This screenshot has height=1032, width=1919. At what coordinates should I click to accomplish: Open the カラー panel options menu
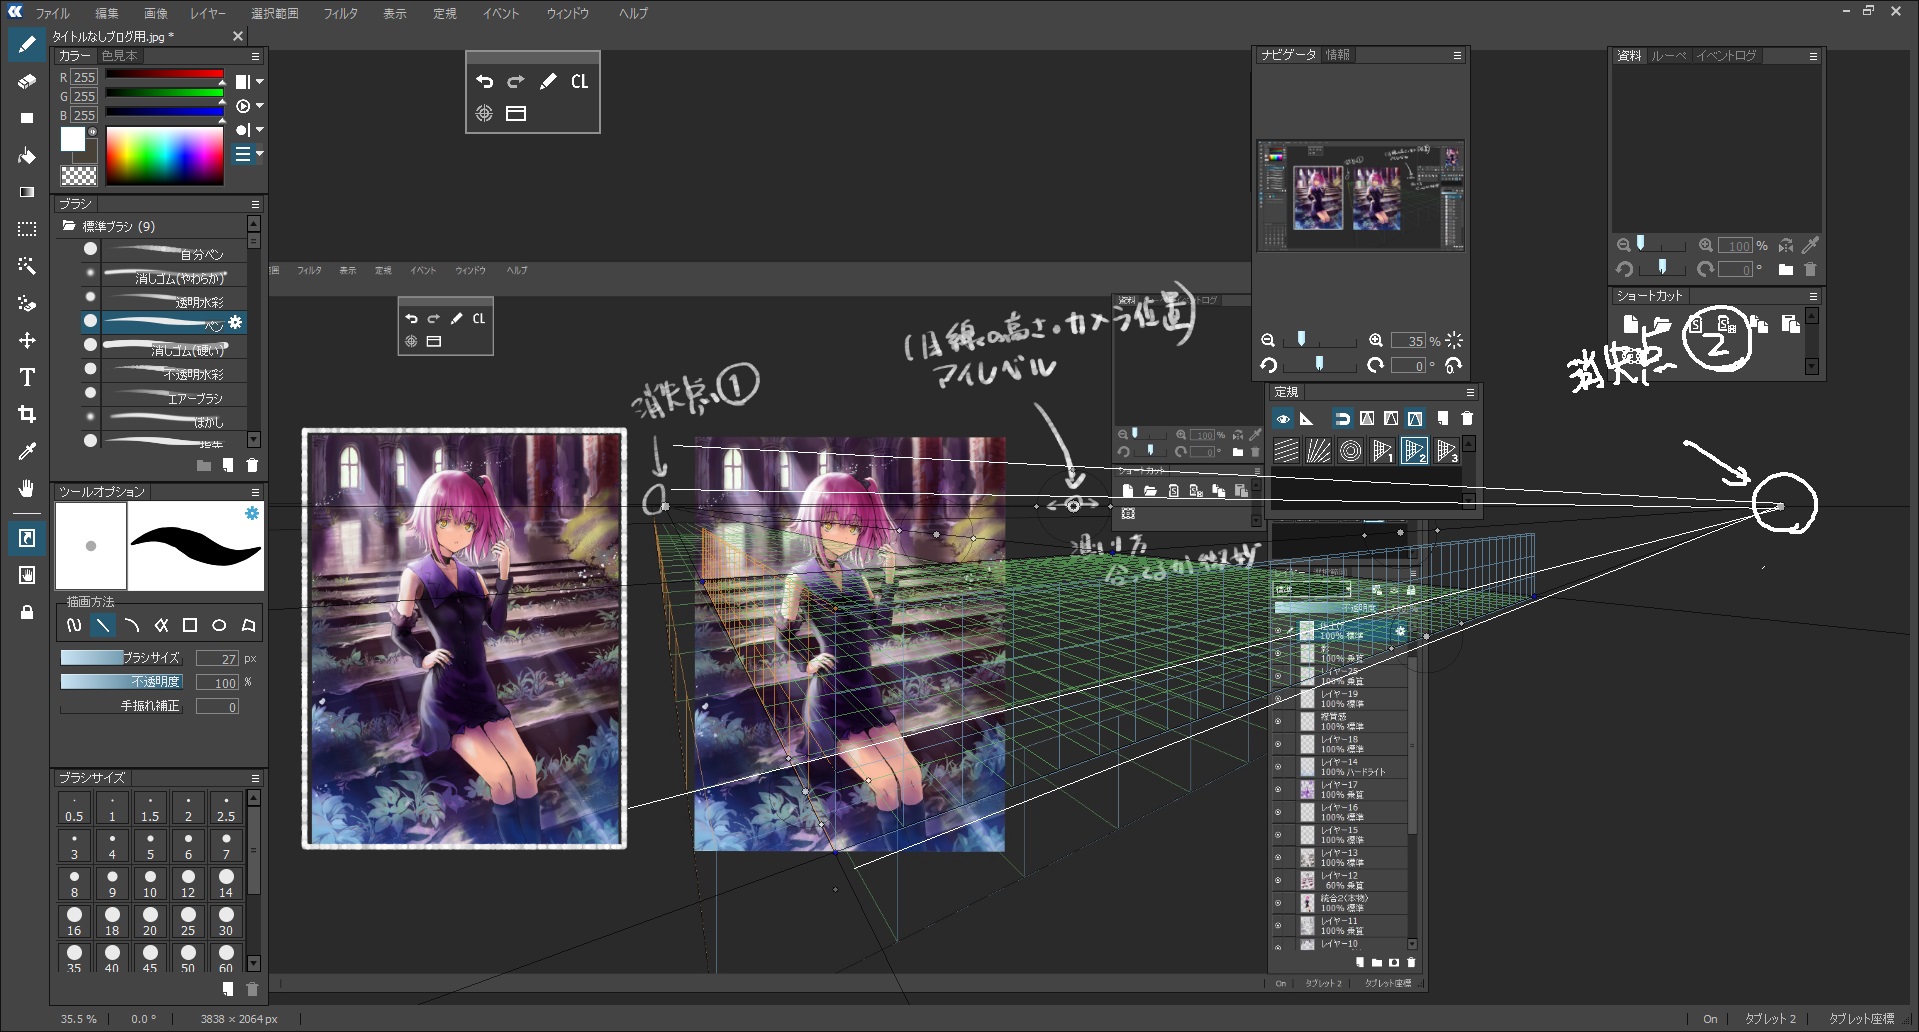tap(255, 56)
